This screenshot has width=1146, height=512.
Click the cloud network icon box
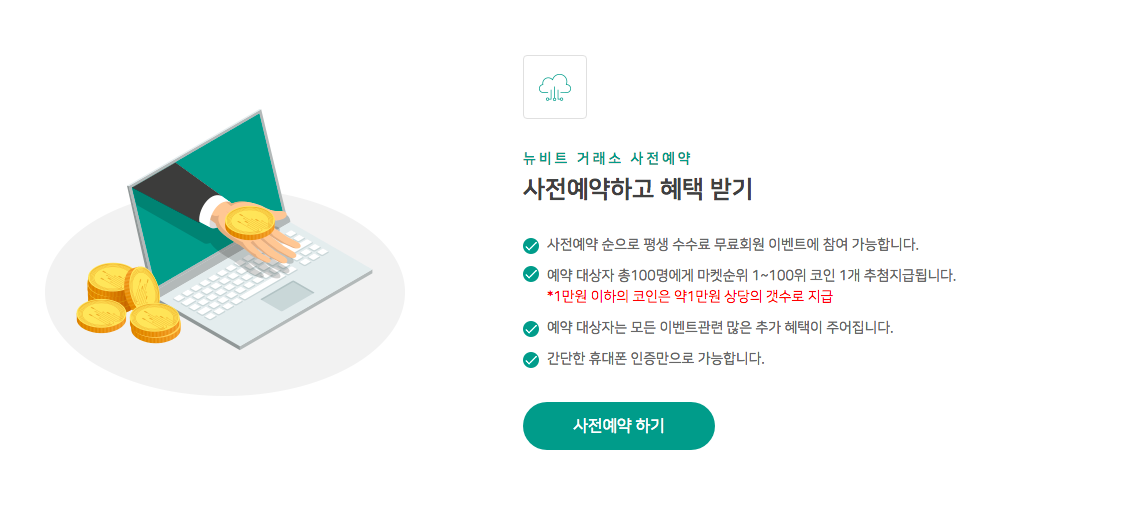554,87
